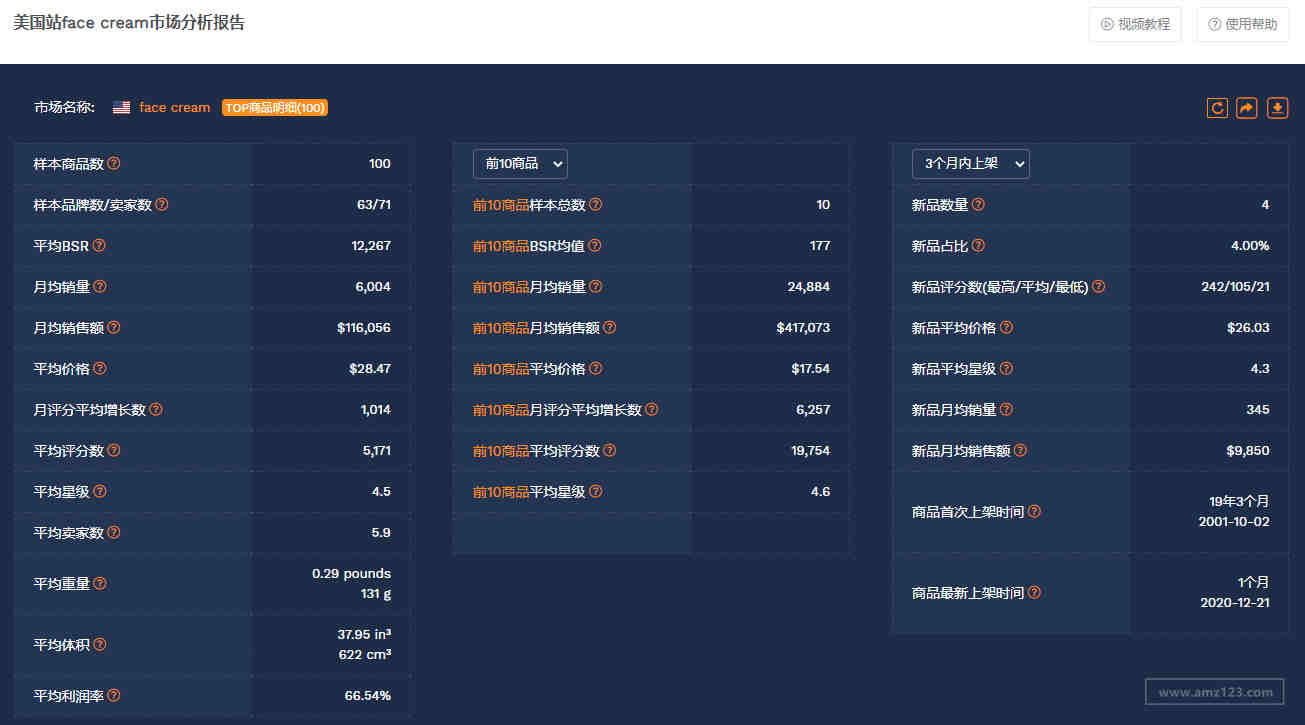The image size is (1305, 725).
Task: Click the 市场名称 label
Action: tap(64, 108)
